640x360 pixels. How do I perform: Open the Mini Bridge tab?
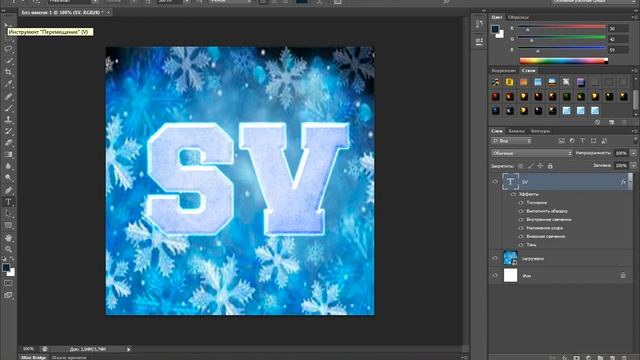34,358
